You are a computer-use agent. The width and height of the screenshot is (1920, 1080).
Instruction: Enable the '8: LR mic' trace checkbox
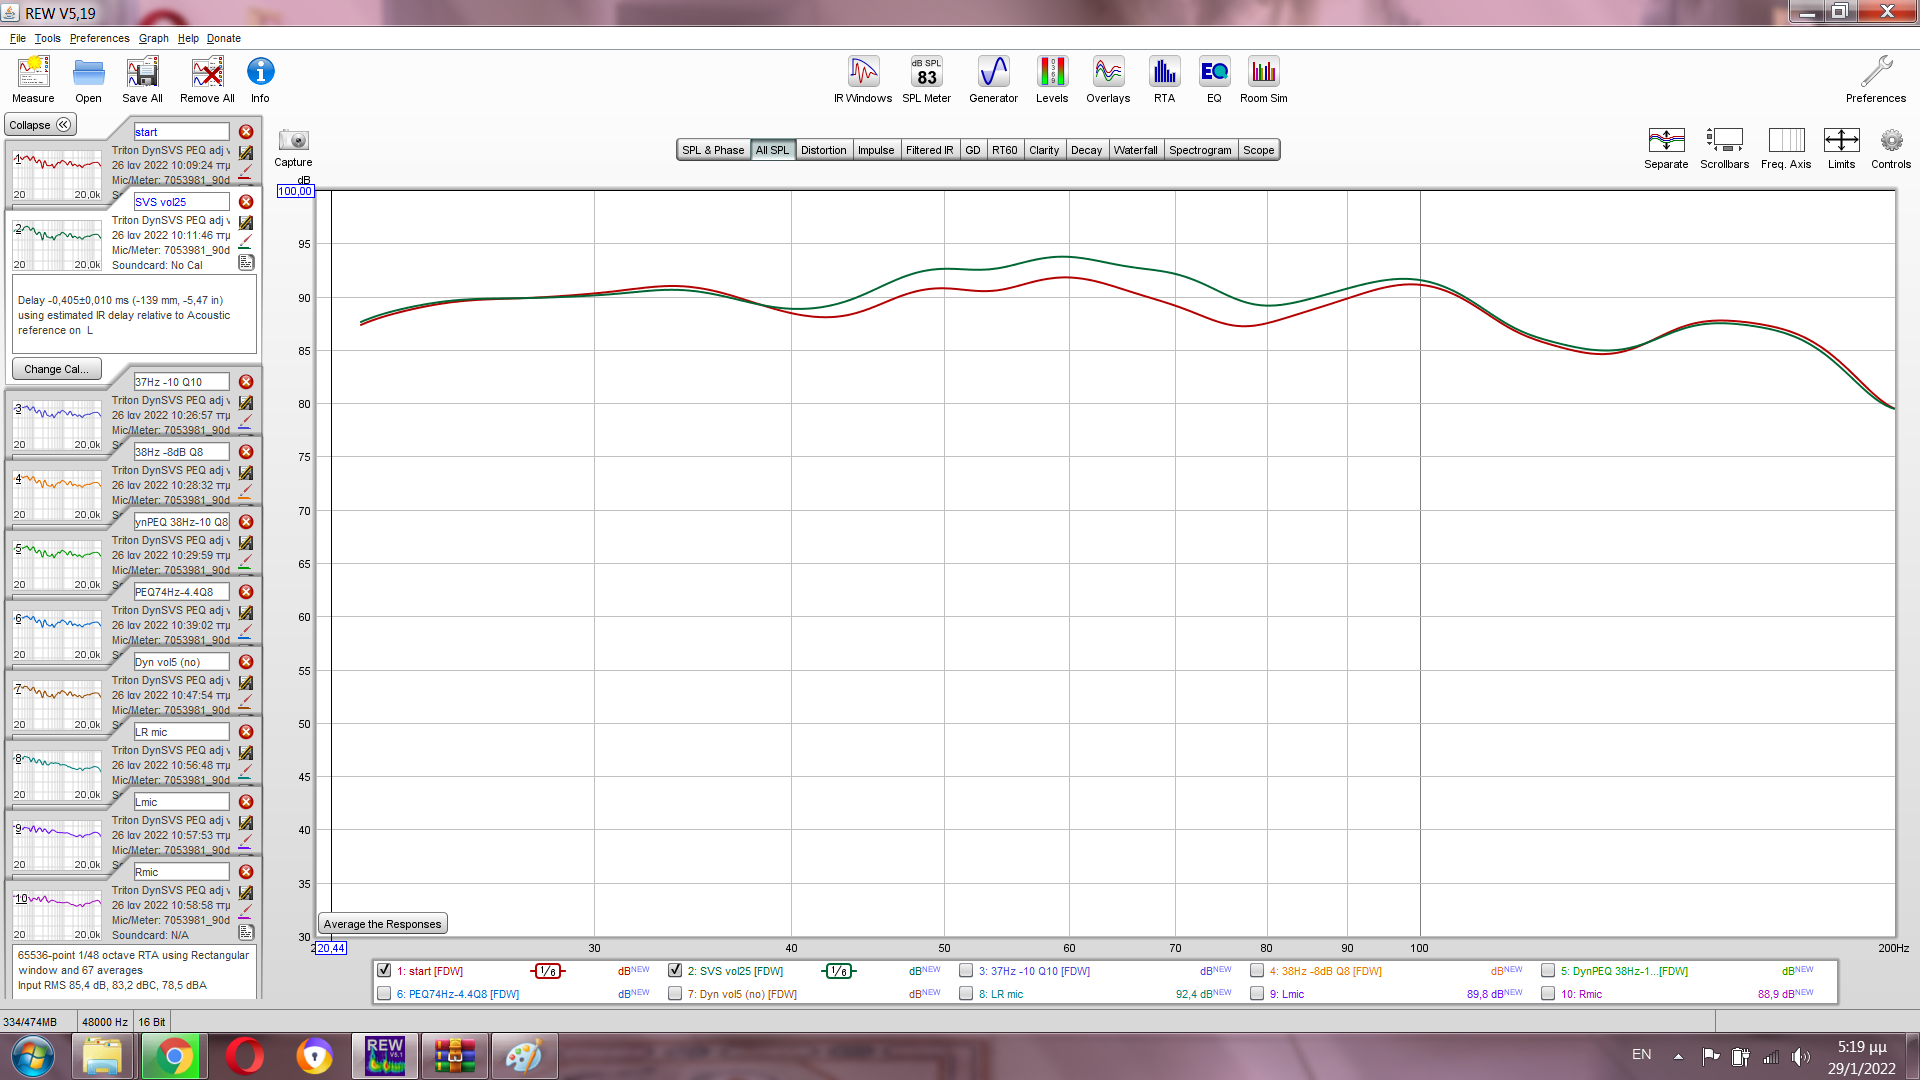point(966,994)
